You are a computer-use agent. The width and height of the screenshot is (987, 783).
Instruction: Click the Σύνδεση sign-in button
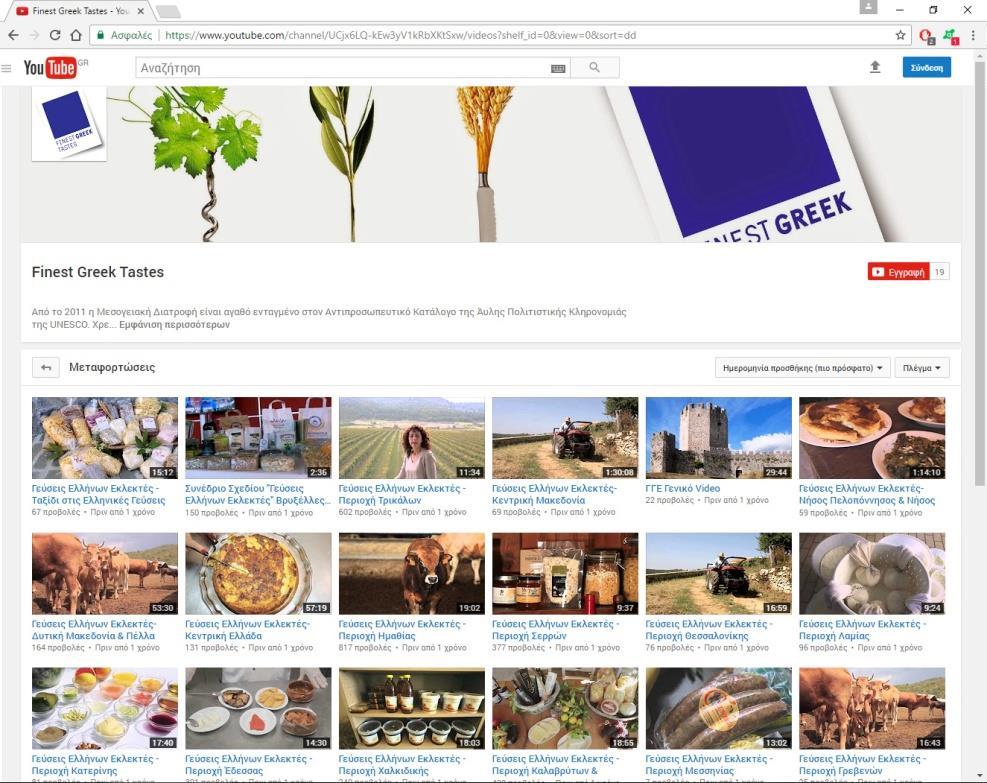click(927, 67)
